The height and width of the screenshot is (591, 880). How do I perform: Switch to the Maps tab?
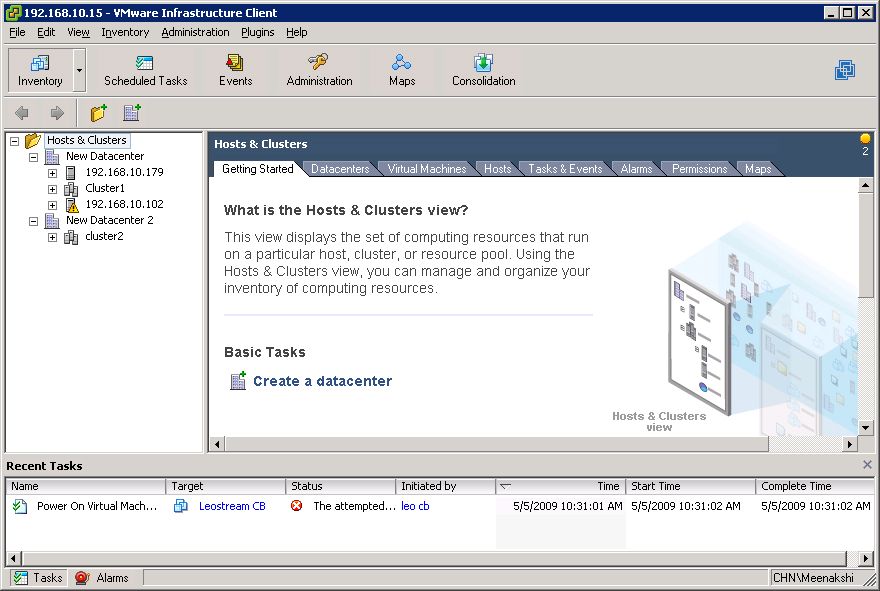(x=758, y=169)
